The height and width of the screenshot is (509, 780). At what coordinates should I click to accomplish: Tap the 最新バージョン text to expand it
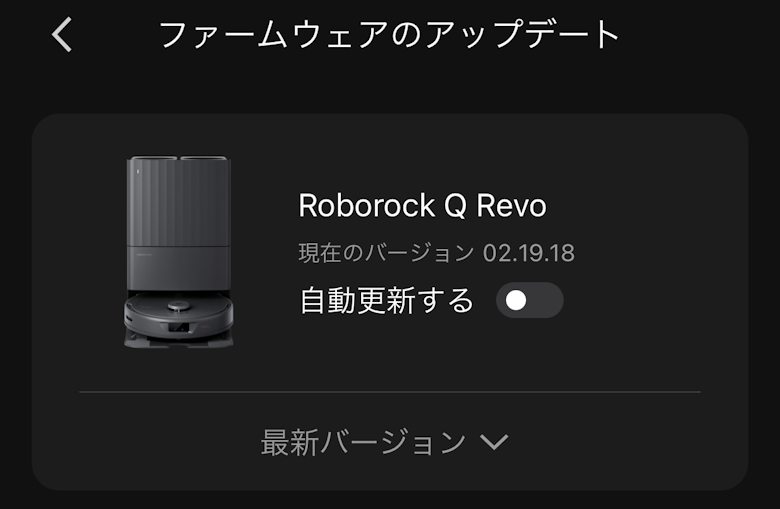[x=364, y=442]
